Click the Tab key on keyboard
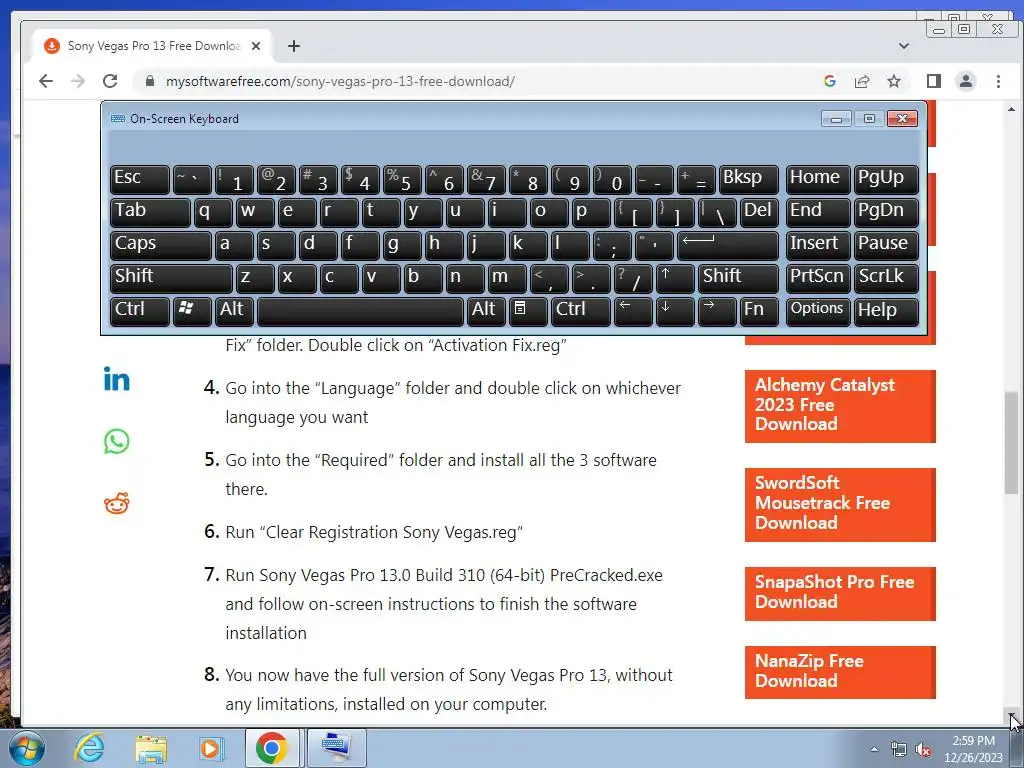This screenshot has width=1024, height=768. [x=150, y=212]
